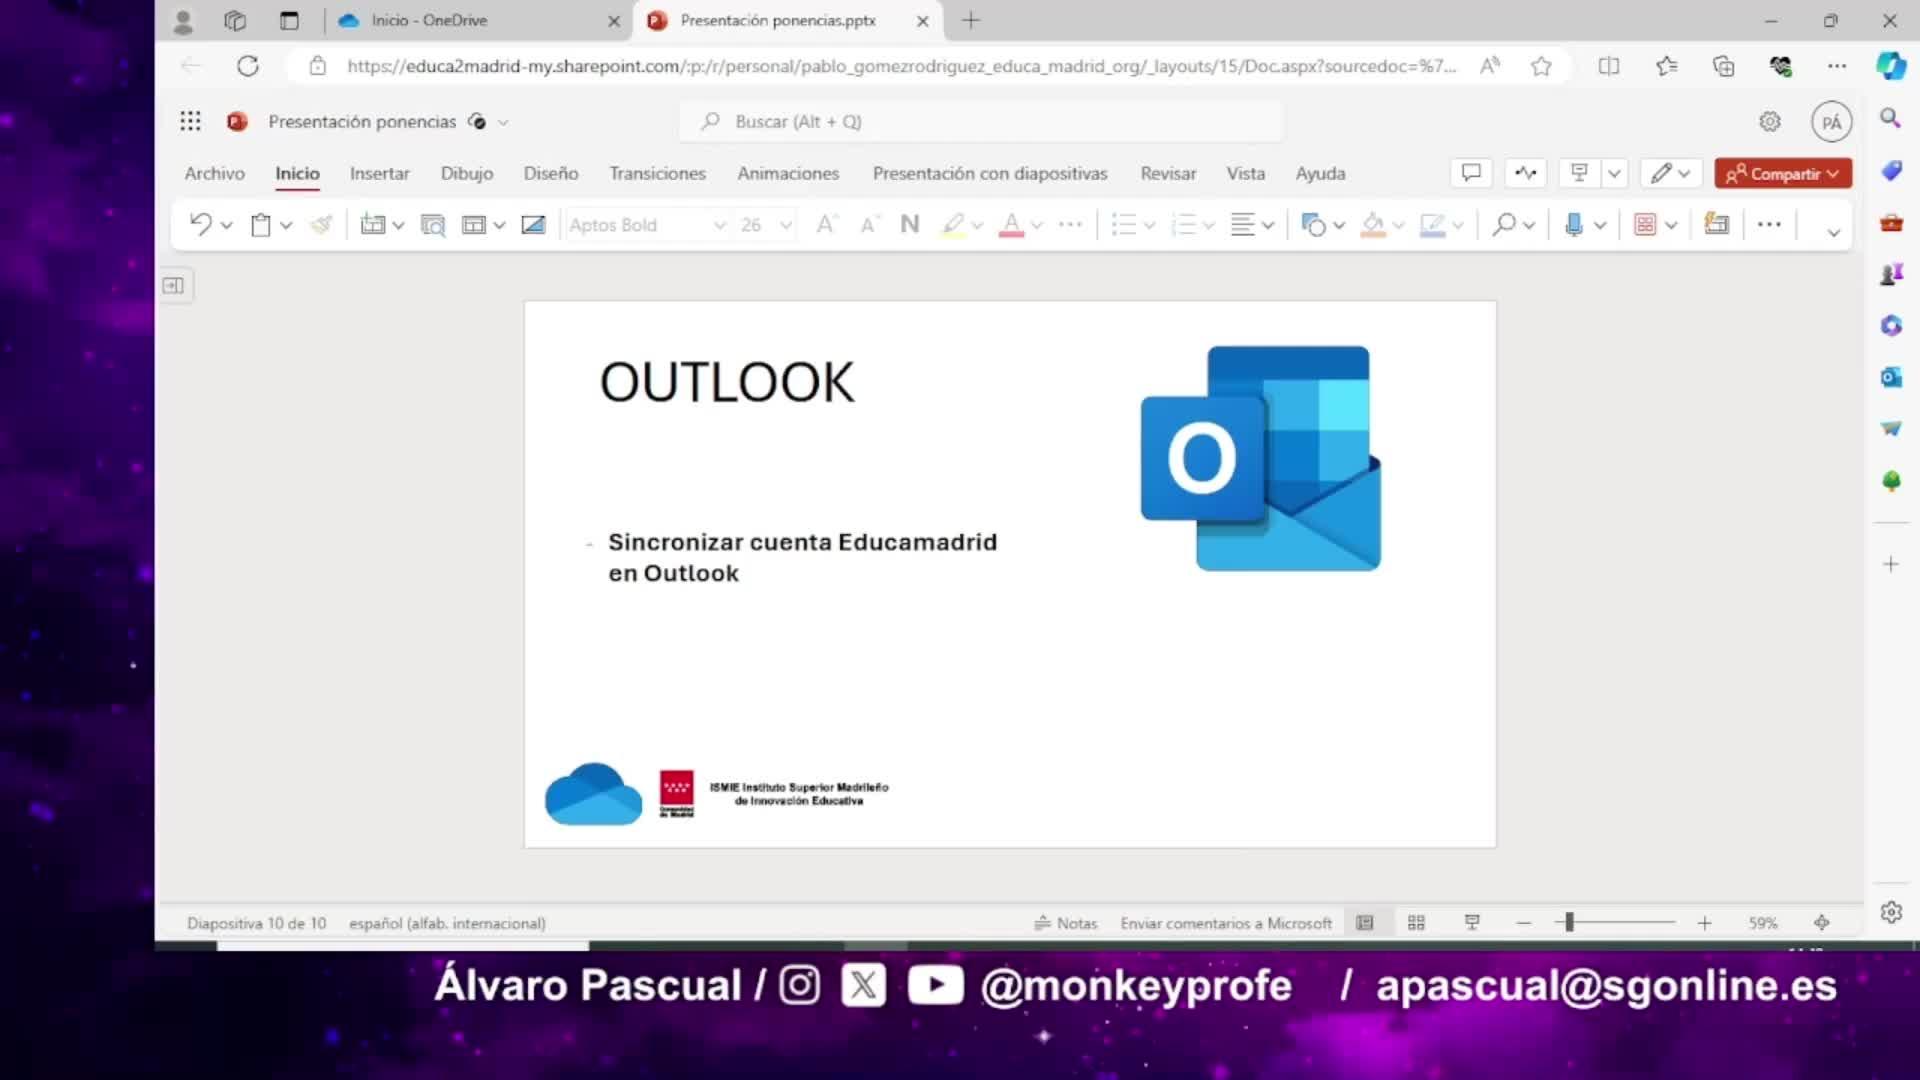Open the Transiciones ribbon tab
Screen dimensions: 1920x1080
[657, 173]
